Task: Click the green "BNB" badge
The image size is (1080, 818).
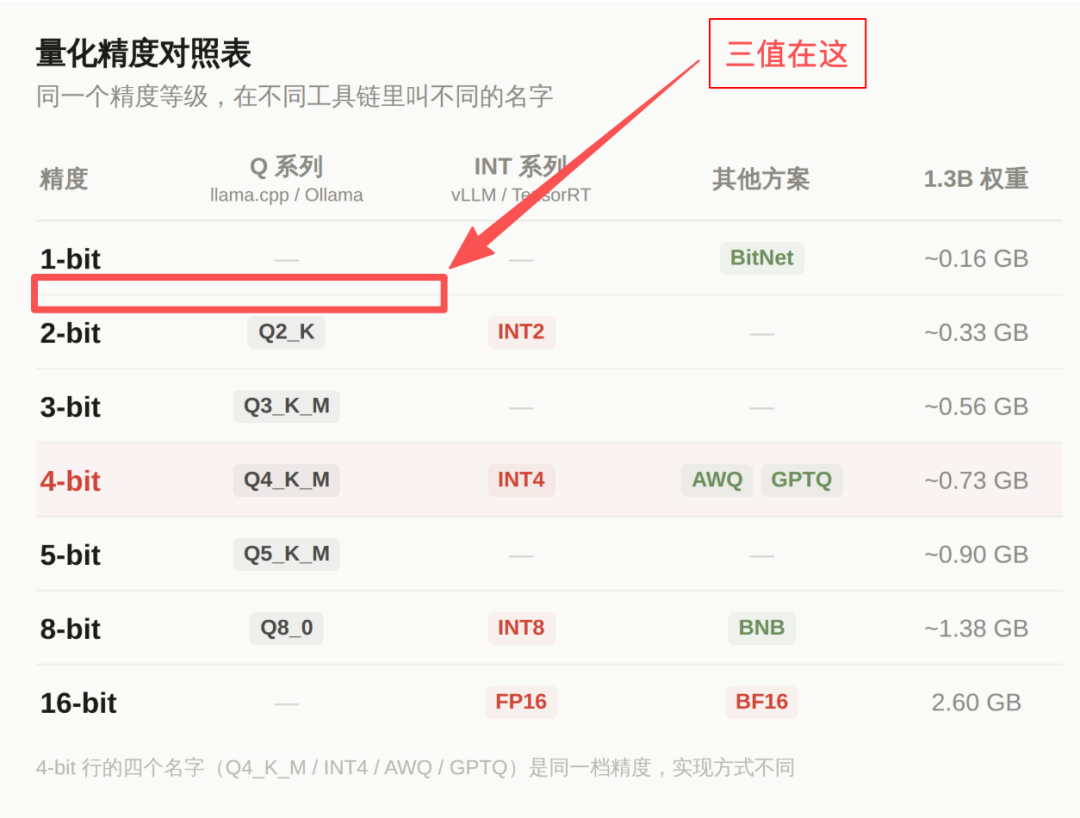Action: [762, 628]
